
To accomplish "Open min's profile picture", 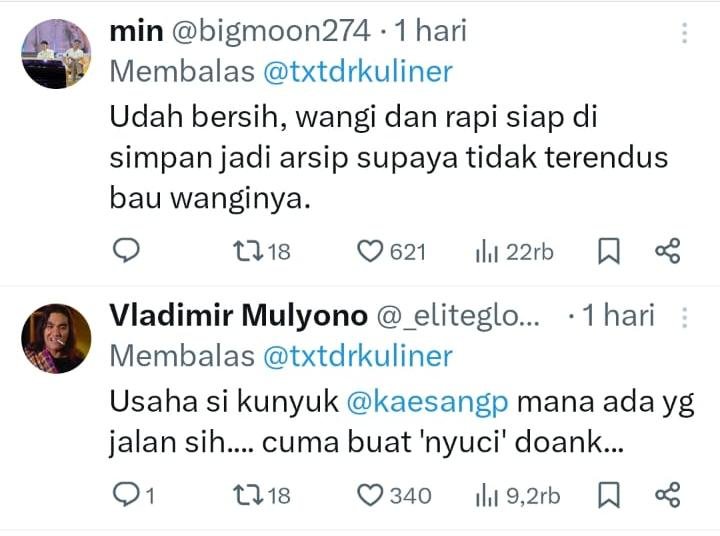I will tap(56, 53).
